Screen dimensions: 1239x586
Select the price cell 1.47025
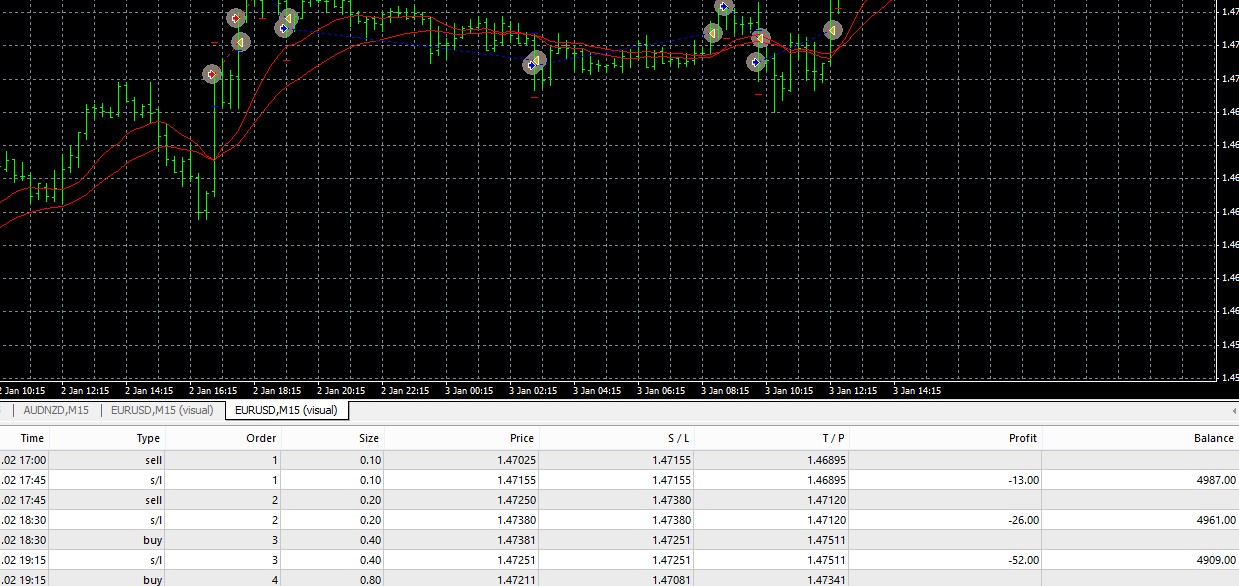[x=515, y=460]
